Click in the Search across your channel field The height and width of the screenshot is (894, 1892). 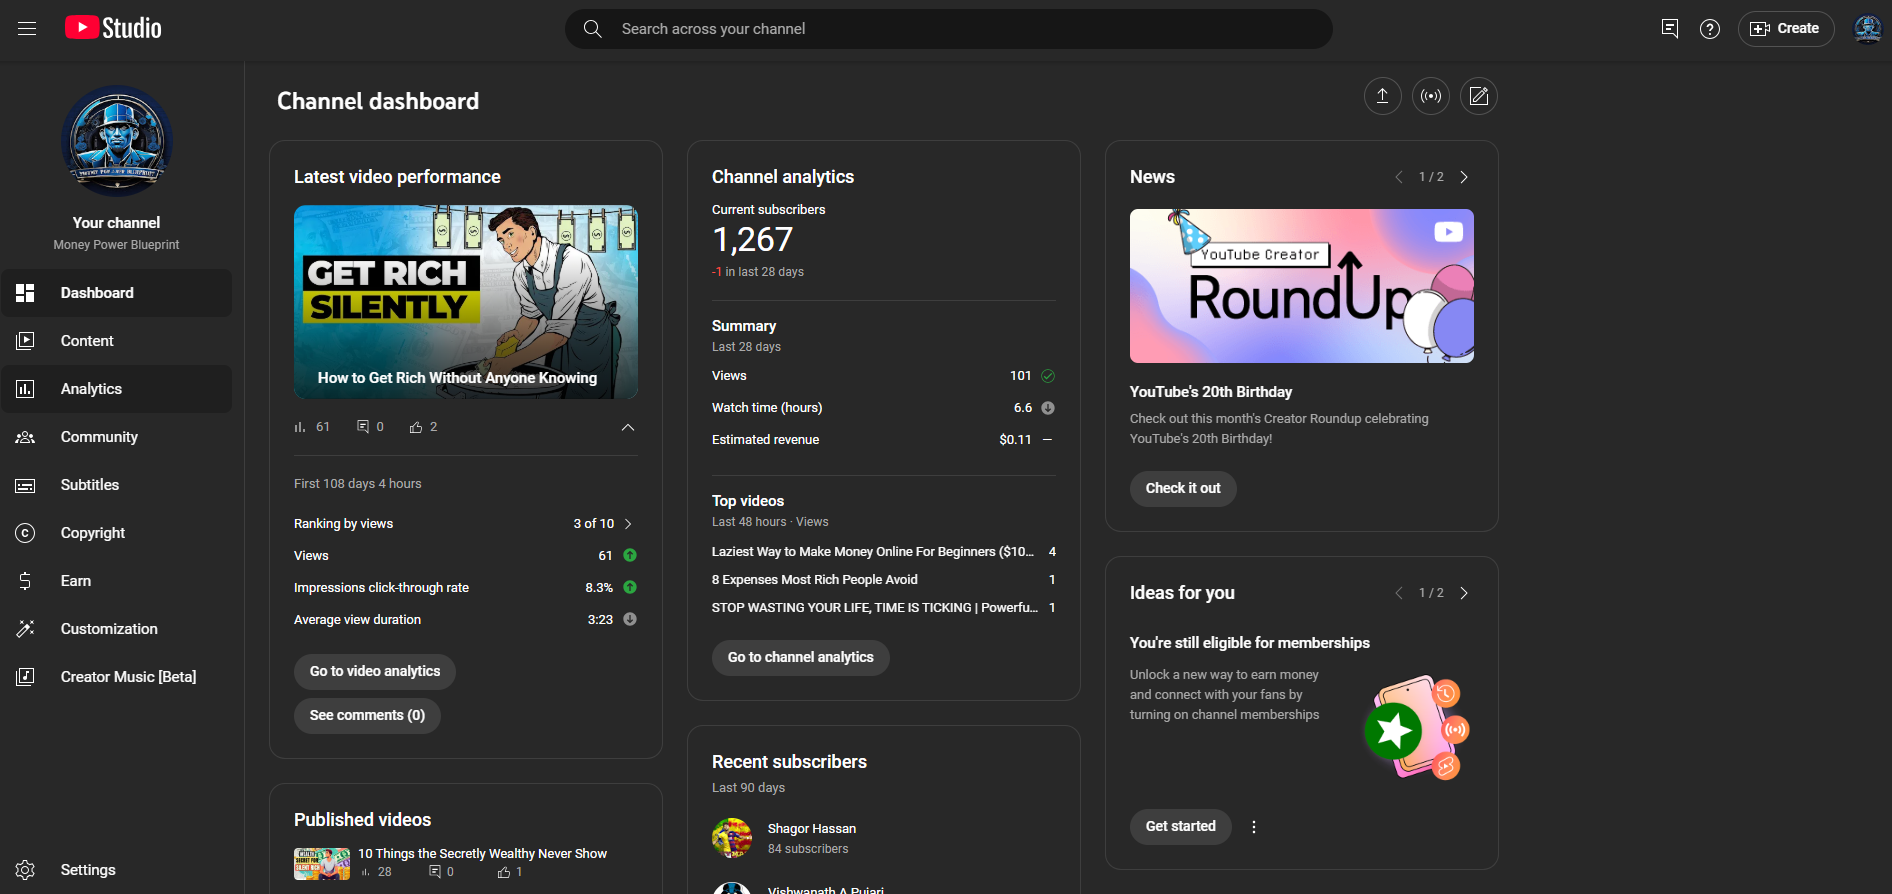tap(949, 29)
